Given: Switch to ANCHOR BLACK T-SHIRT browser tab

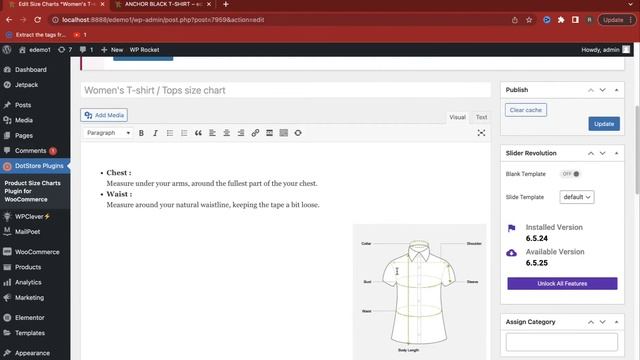Looking at the screenshot, I should click(163, 4).
